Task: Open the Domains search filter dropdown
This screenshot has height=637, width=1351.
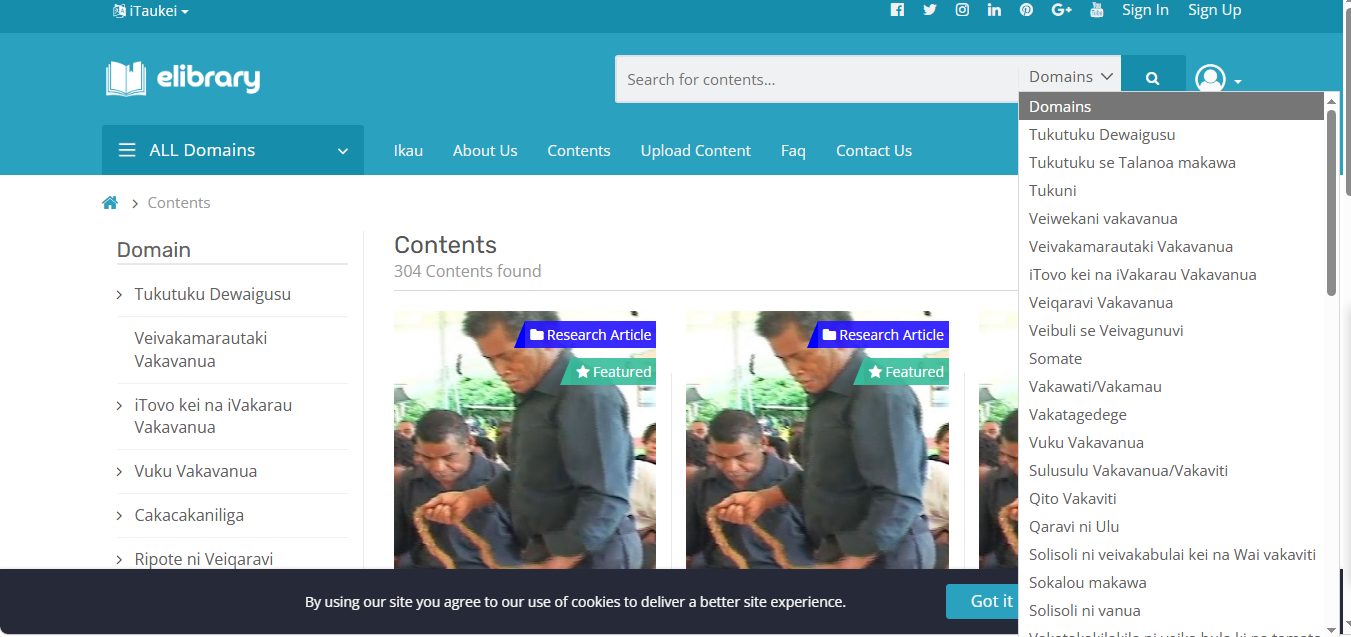Action: 1070,77
